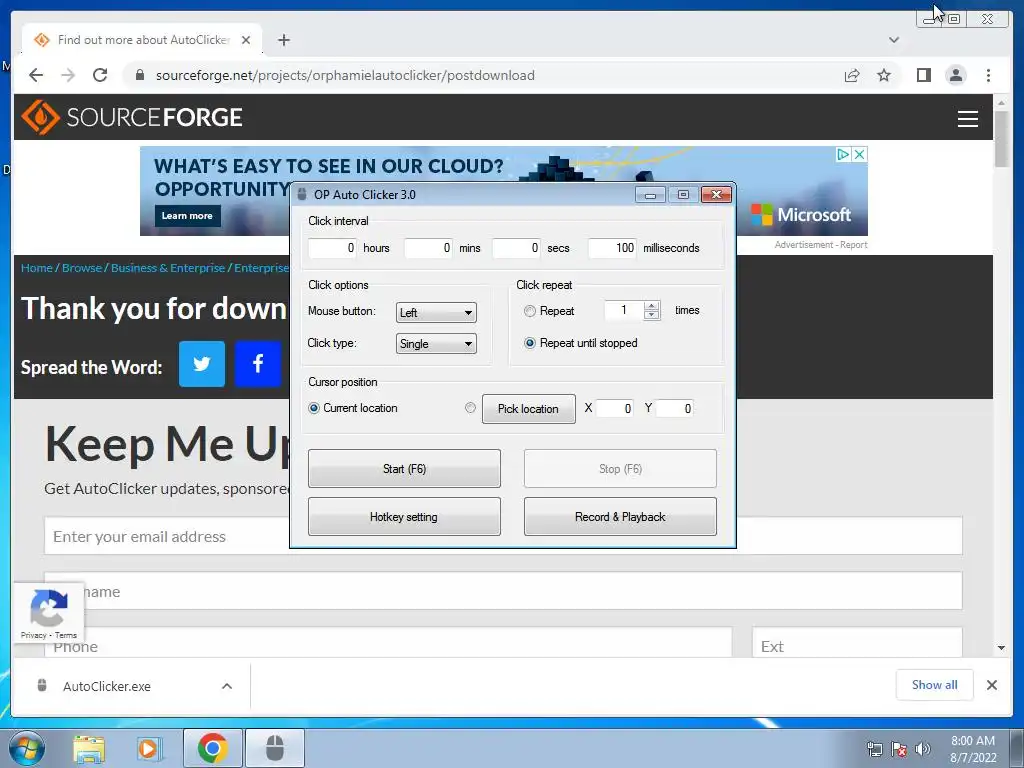Click the network tray icon

pyautogui.click(x=874, y=749)
